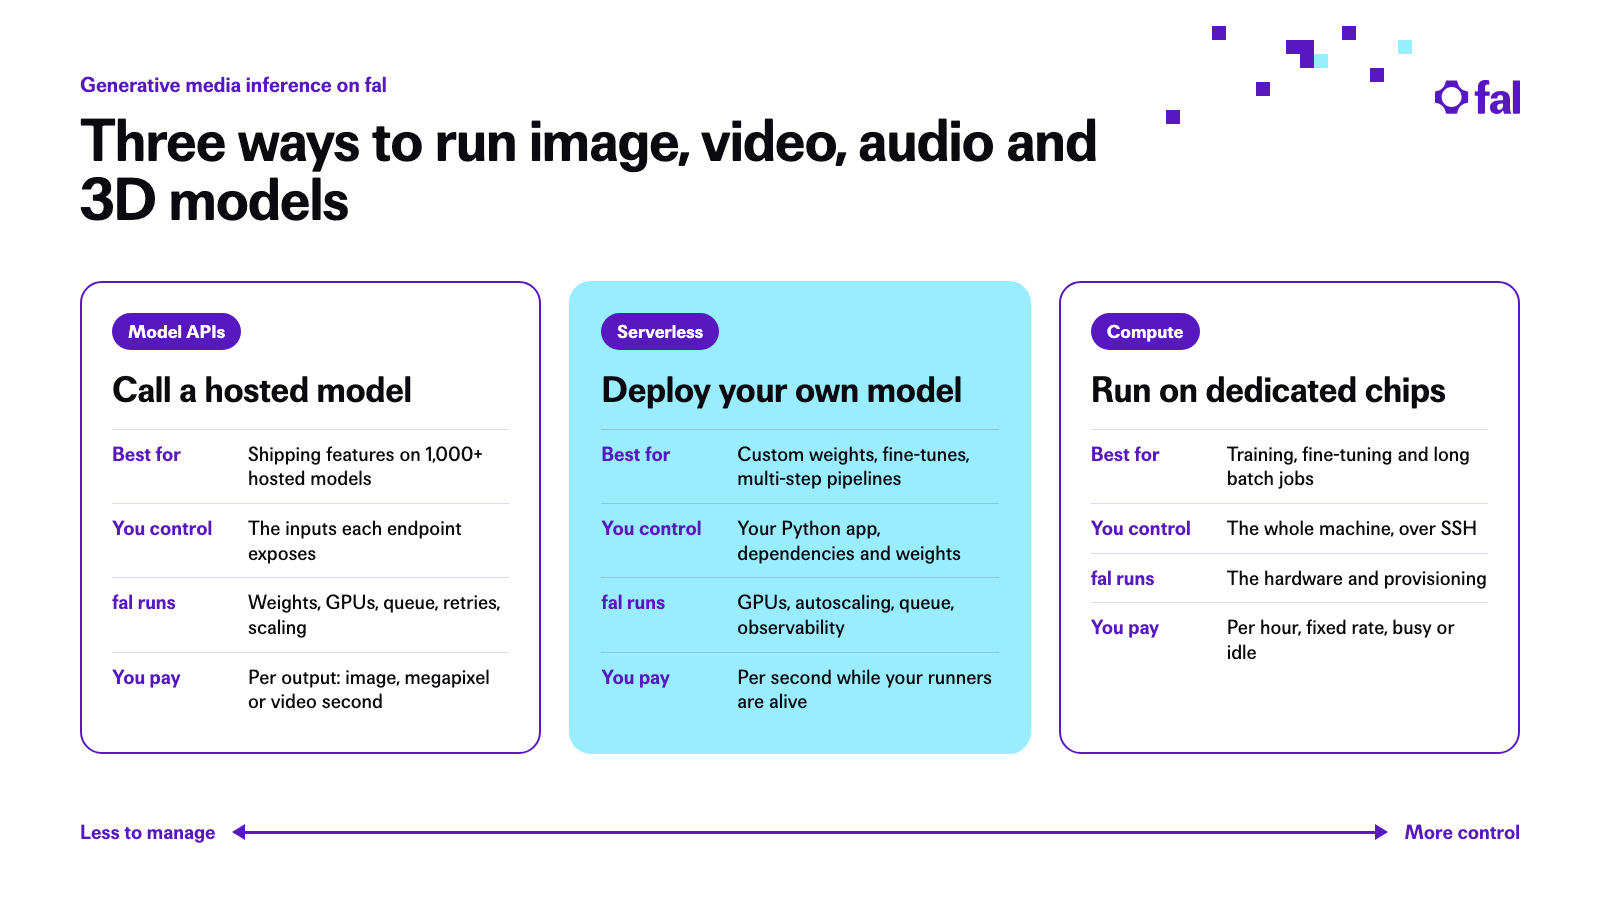Viewport: 1600px width, 900px height.
Task: Click 'fal runs' label in Model APIs card
Action: click(x=144, y=603)
